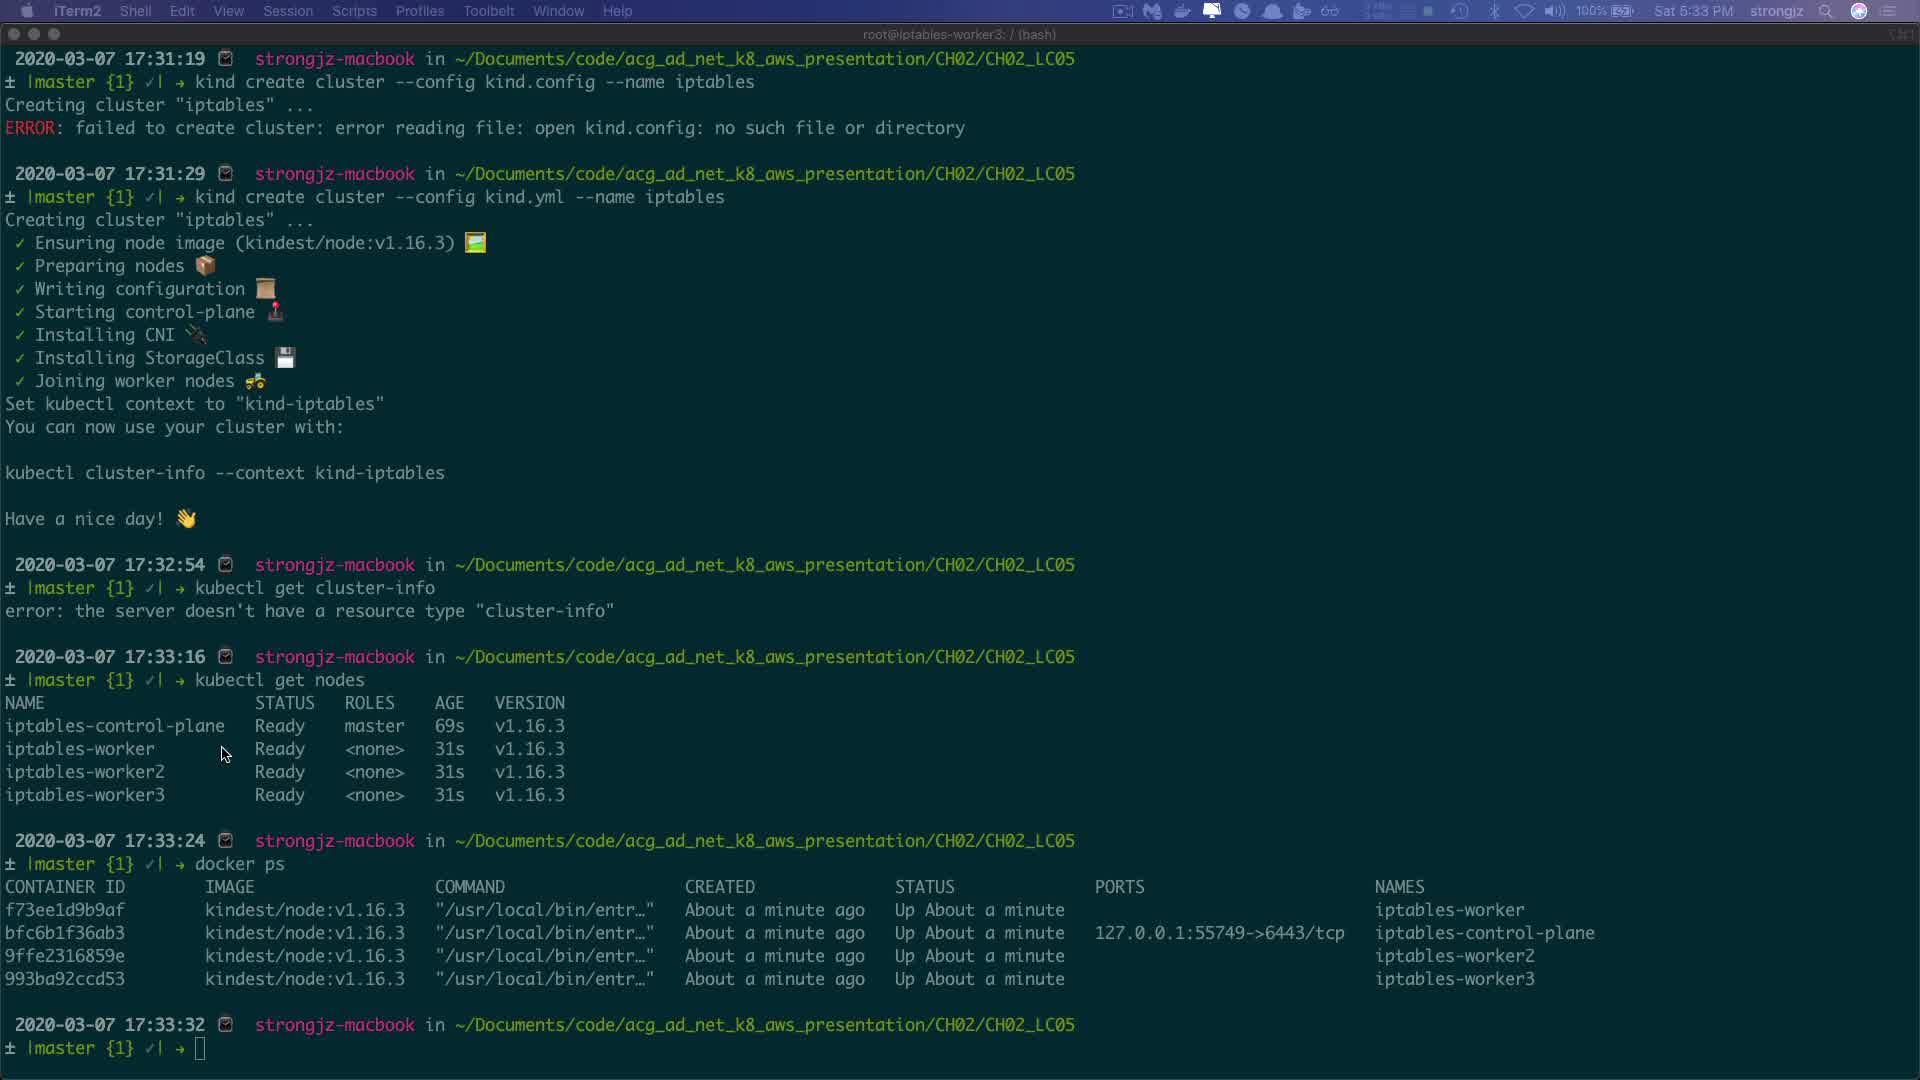1920x1080 pixels.
Task: Open the Toolbelt menu
Action: [x=488, y=11]
